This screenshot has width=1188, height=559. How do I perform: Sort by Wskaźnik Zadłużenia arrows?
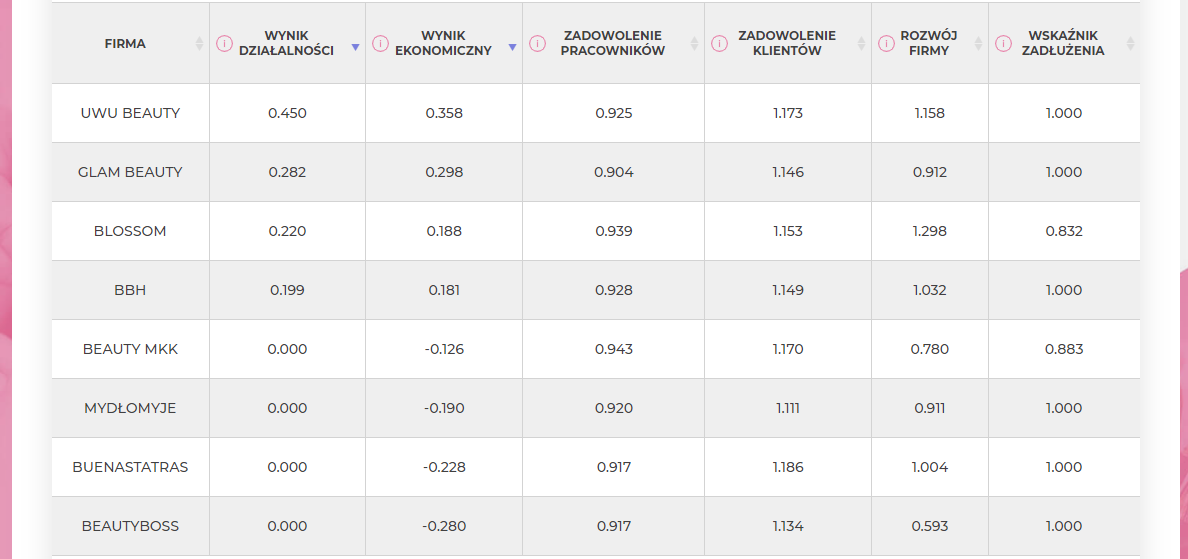tap(1130, 44)
